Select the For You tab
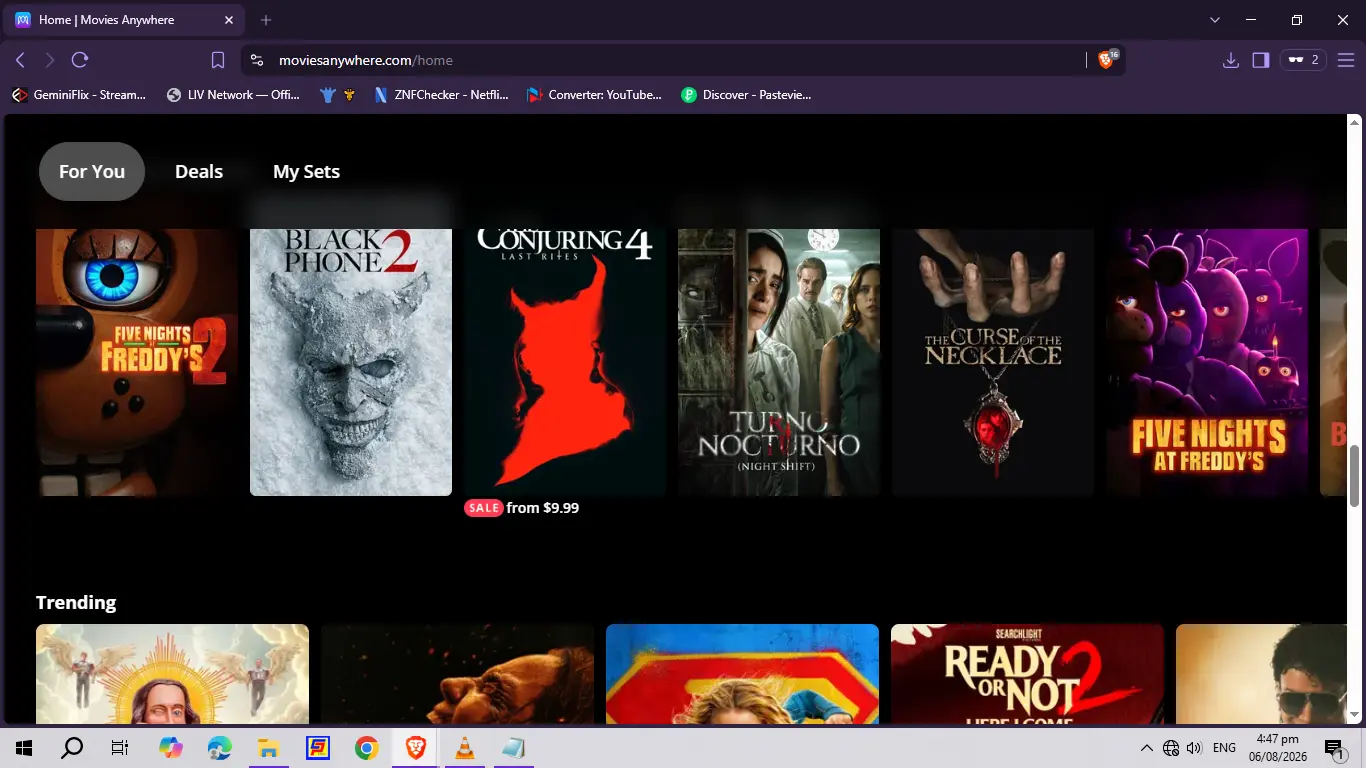 [x=92, y=172]
